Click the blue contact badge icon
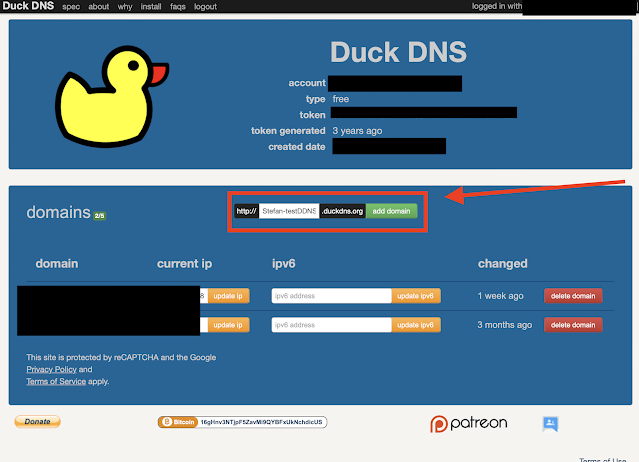Screen dimensions: 639x462 pos(550,424)
